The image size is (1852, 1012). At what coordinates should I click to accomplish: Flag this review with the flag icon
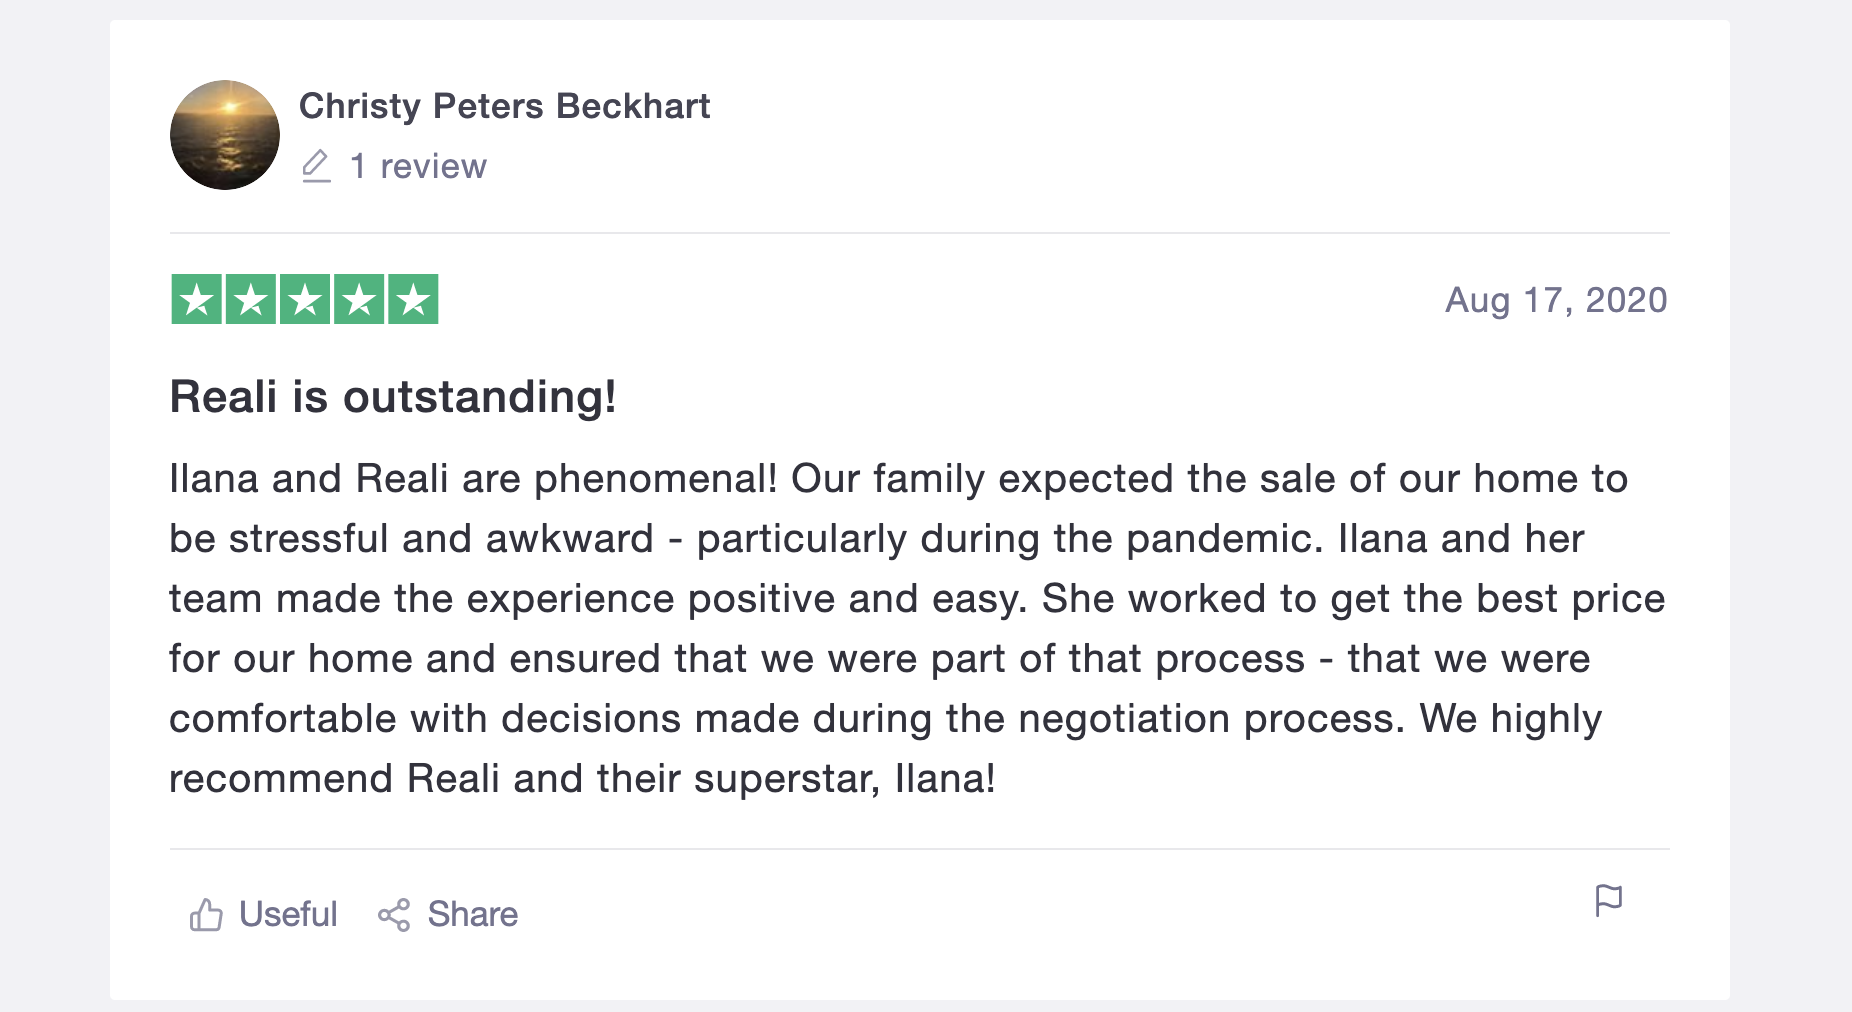[x=1608, y=901]
